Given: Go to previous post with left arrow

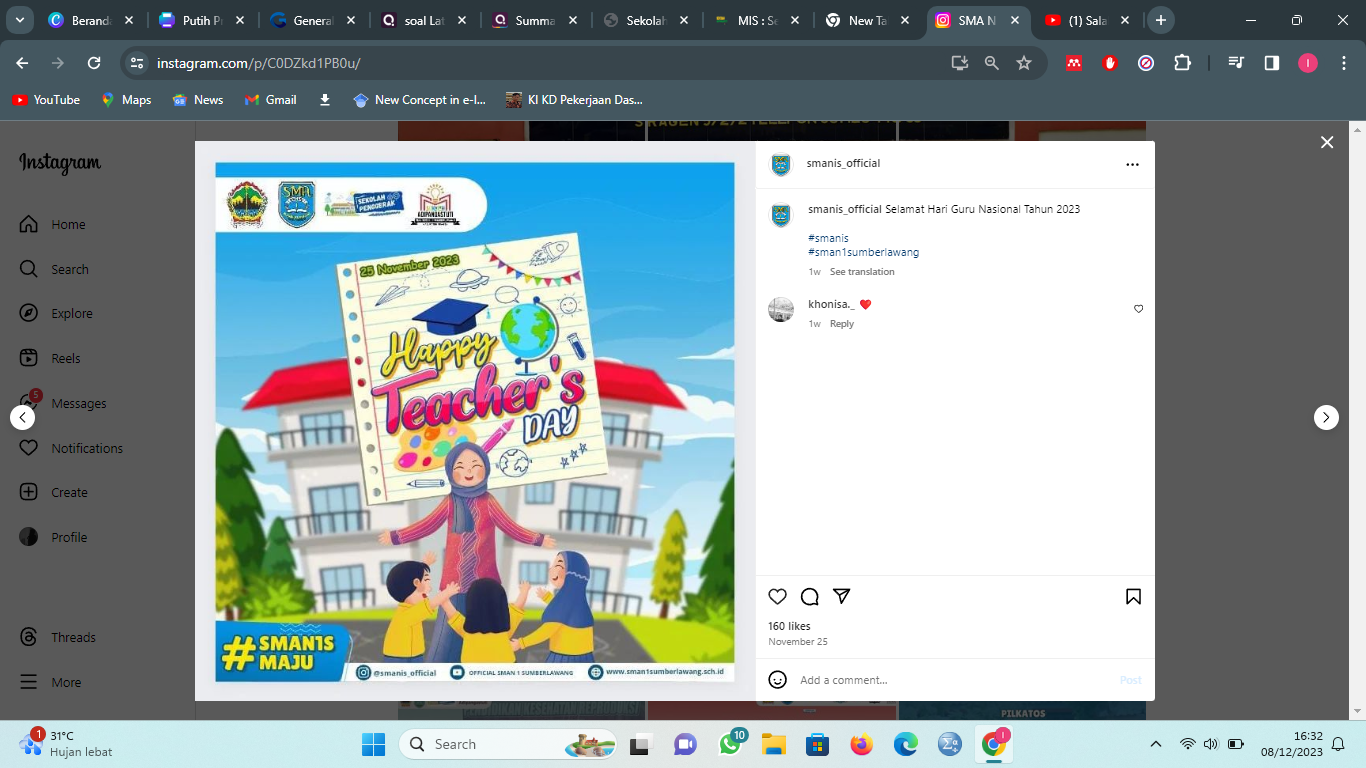Looking at the screenshot, I should pos(23,417).
